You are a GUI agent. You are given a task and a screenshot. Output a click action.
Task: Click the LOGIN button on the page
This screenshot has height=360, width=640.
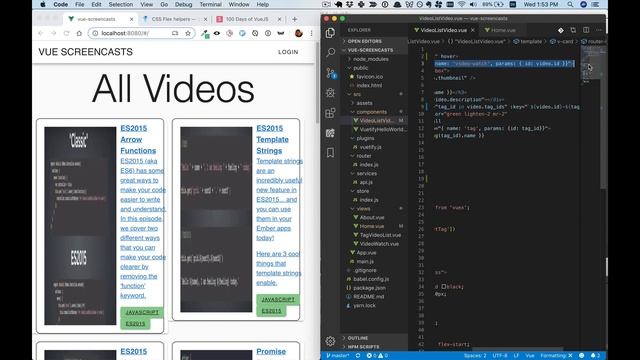click(288, 52)
